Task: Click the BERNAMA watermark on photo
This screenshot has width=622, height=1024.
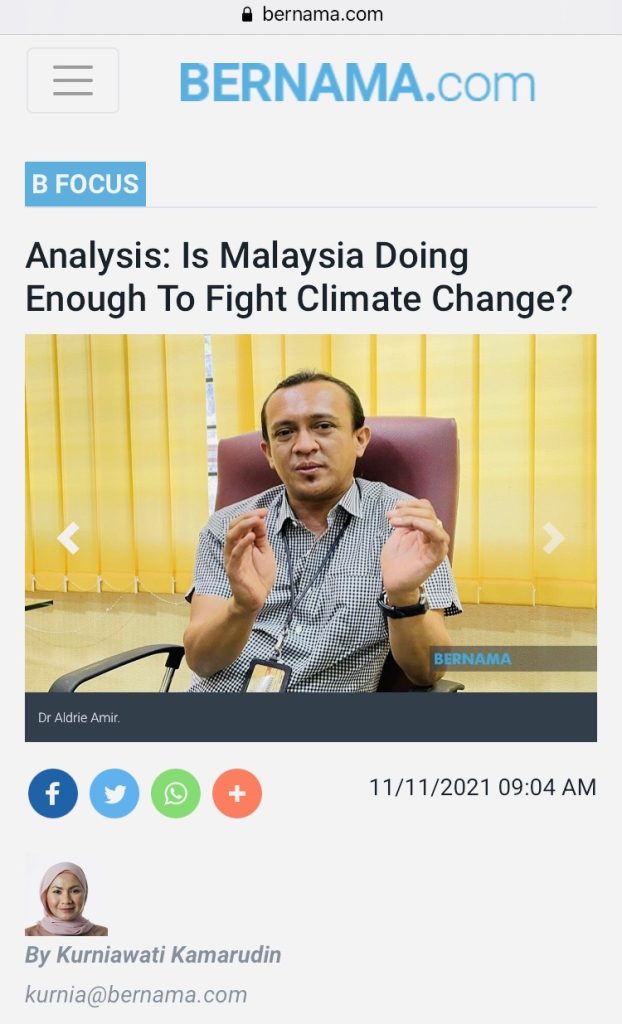Action: pos(472,659)
